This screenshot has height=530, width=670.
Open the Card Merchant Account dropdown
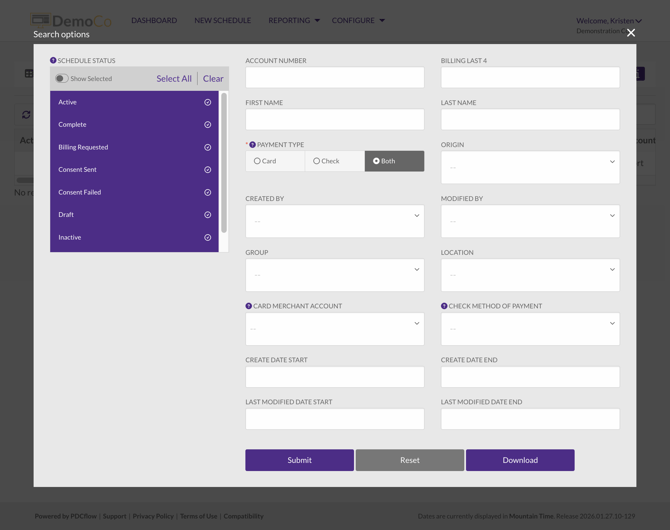point(335,329)
